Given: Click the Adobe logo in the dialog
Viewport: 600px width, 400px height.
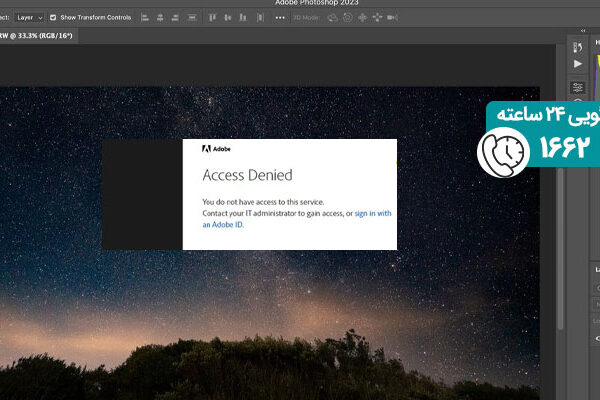Looking at the screenshot, I should [x=216, y=149].
